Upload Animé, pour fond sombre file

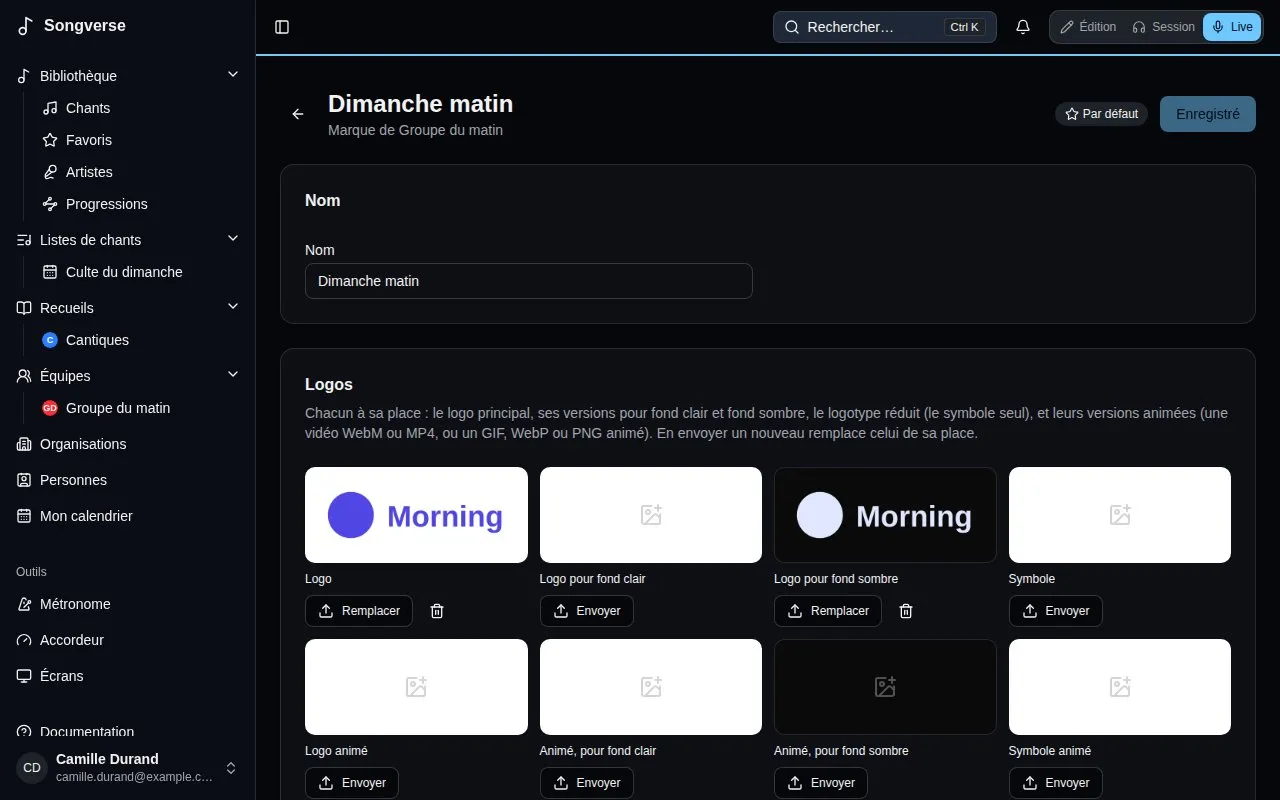[x=821, y=783]
